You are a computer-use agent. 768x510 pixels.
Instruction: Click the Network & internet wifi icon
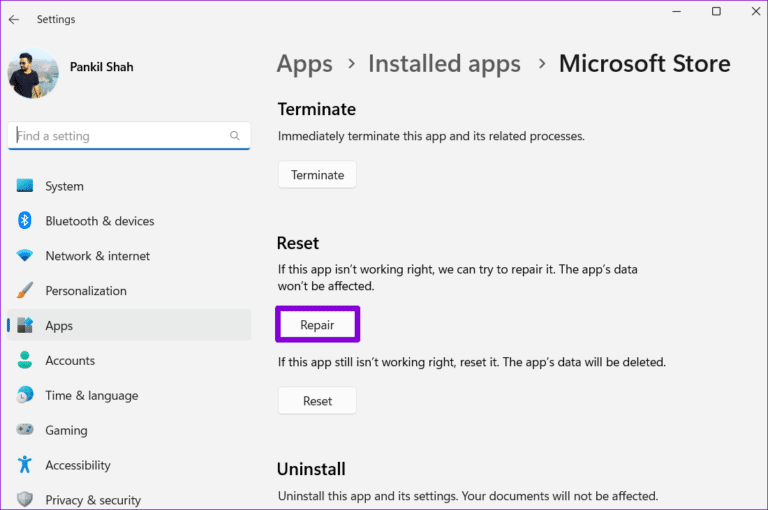tap(25, 256)
